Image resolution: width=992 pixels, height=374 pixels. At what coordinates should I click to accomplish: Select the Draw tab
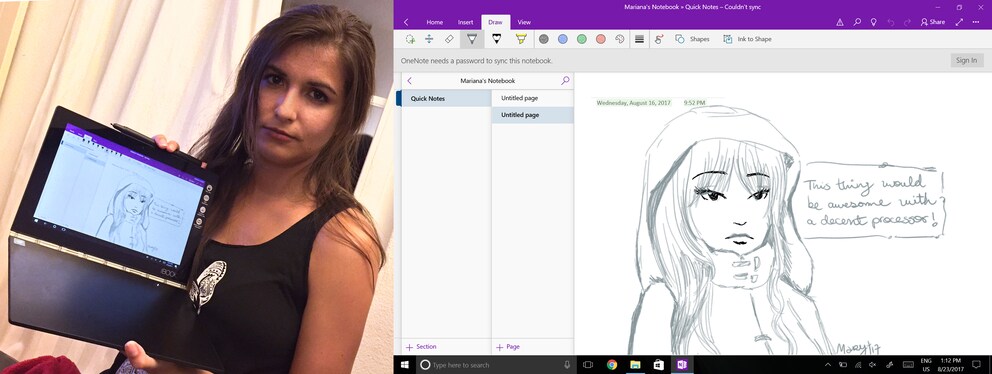[x=495, y=22]
